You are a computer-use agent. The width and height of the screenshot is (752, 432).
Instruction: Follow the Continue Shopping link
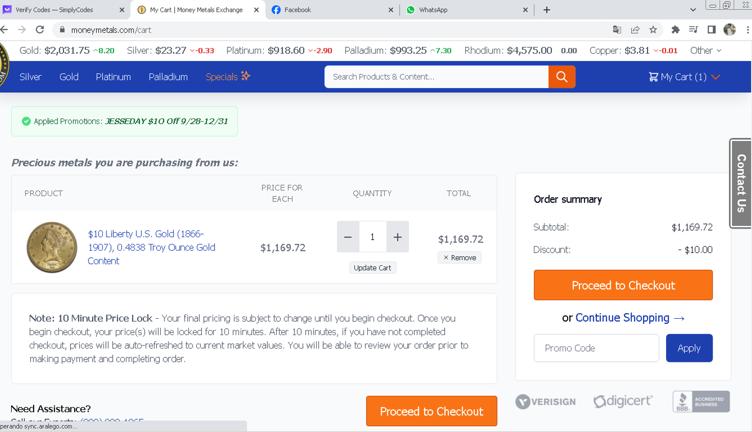point(630,318)
